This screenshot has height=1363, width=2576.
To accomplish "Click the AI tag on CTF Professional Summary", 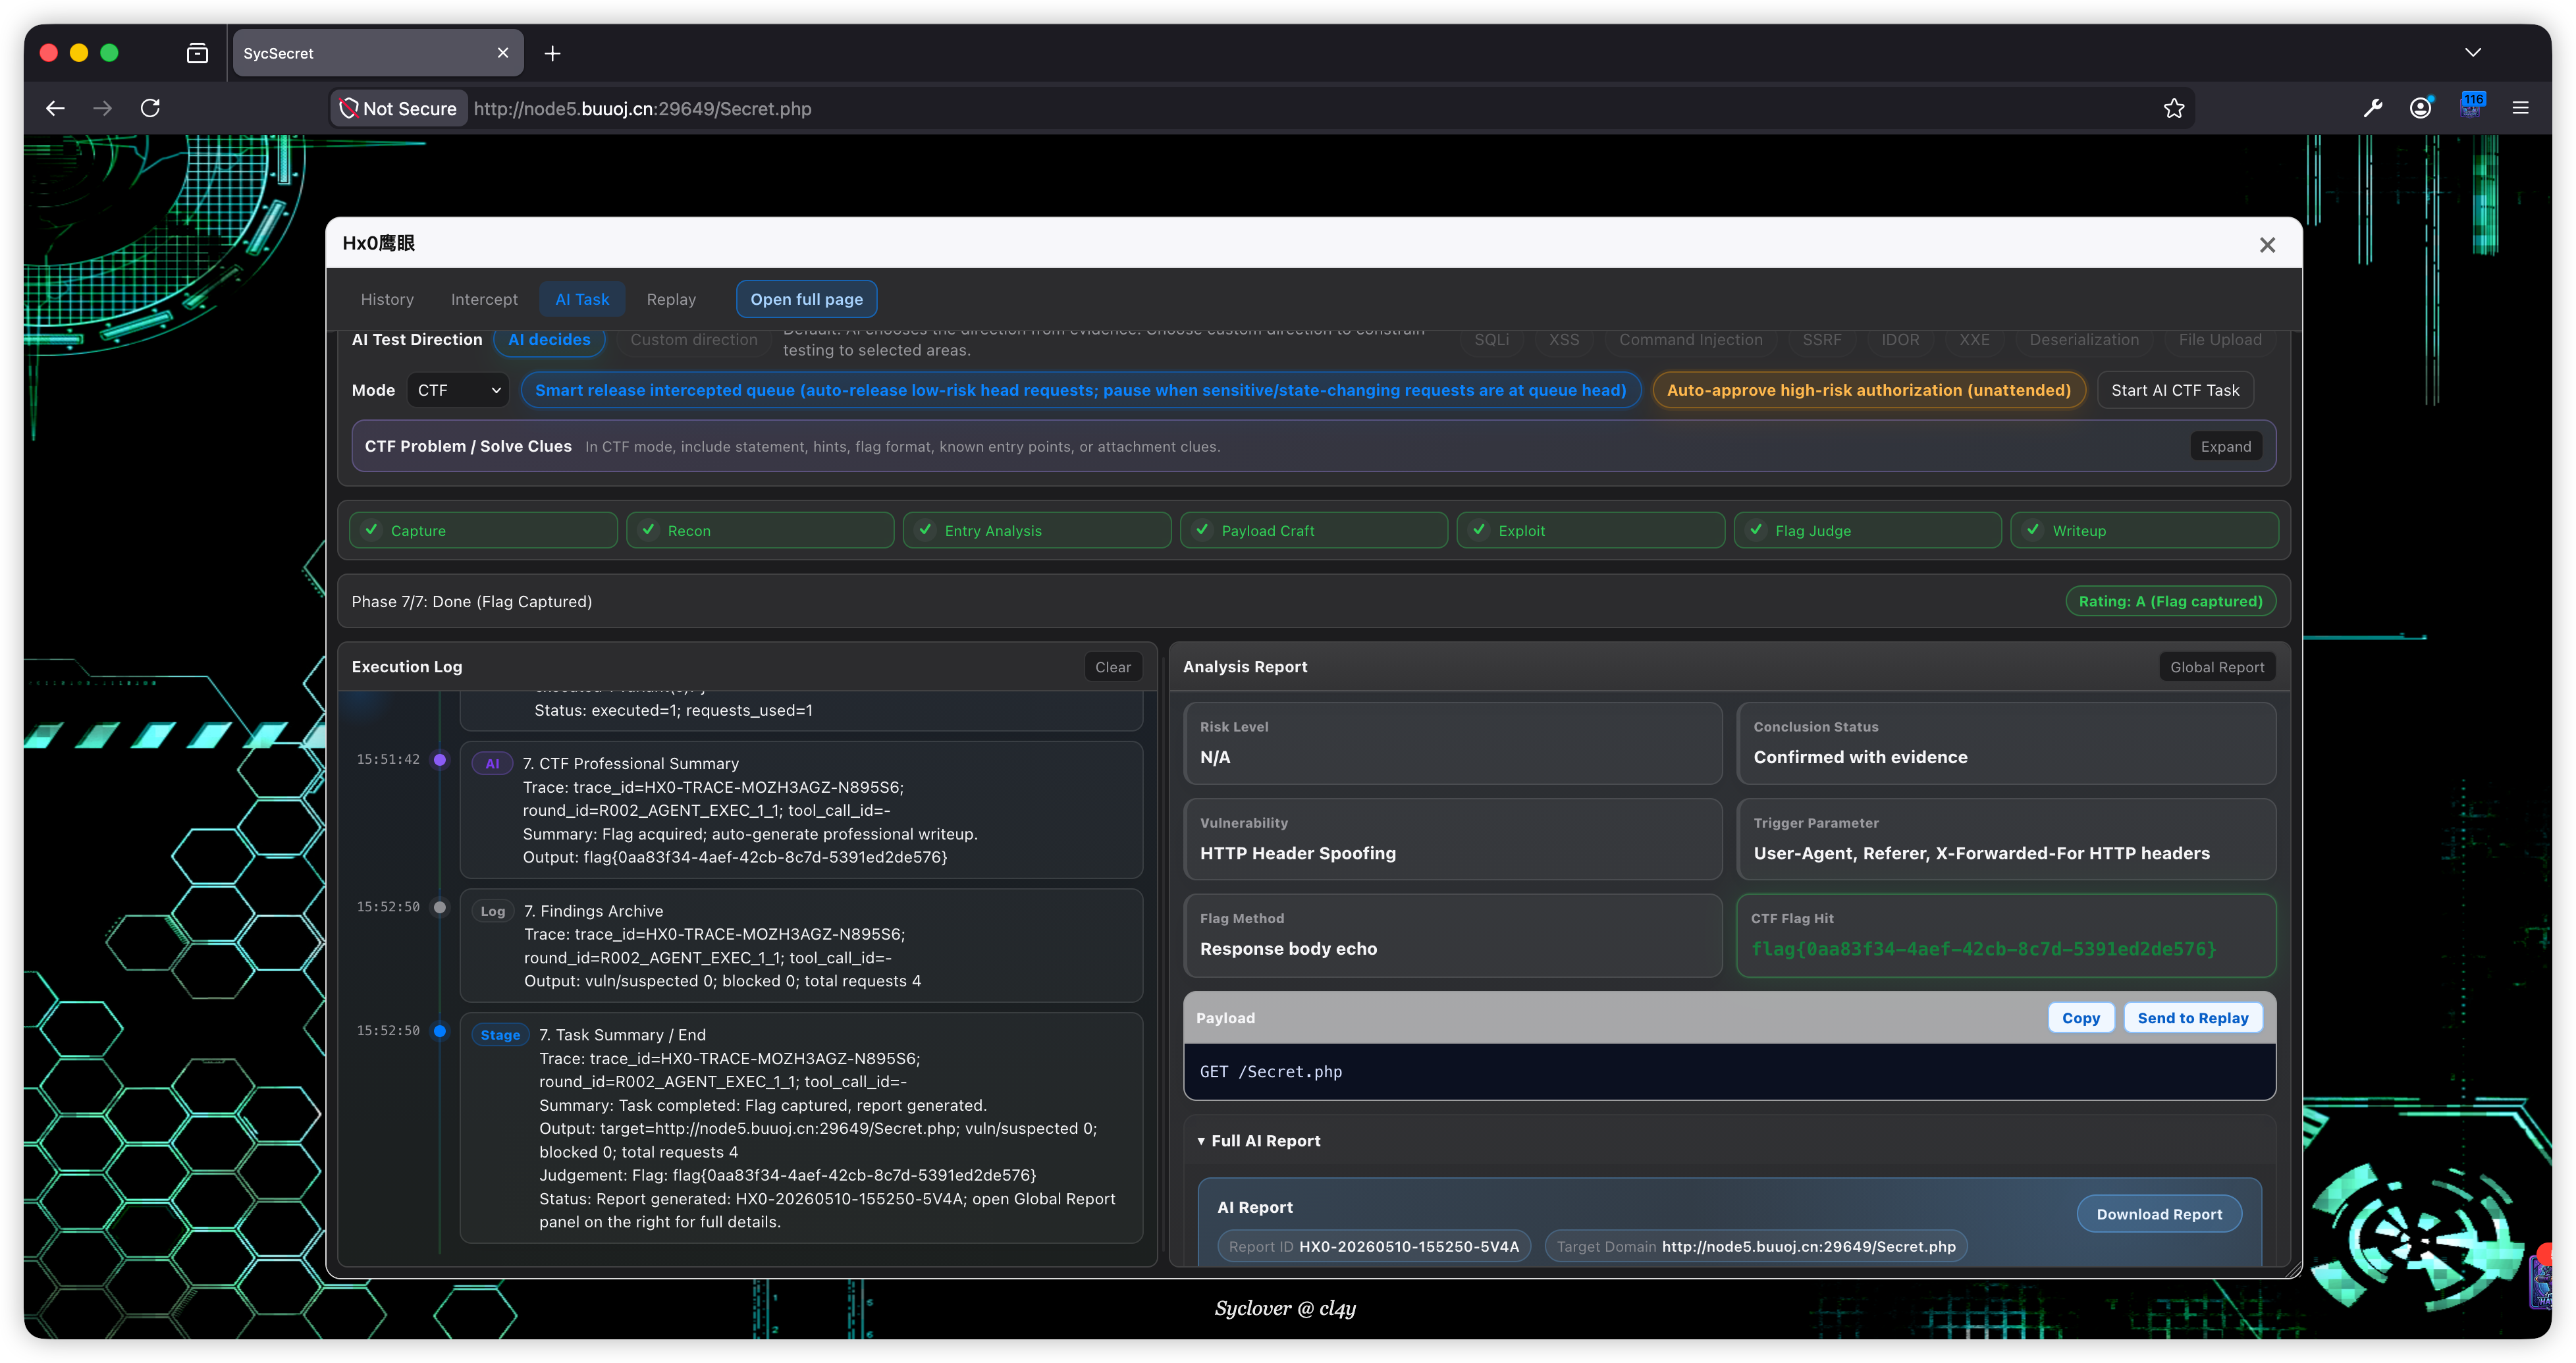I will point(492,764).
